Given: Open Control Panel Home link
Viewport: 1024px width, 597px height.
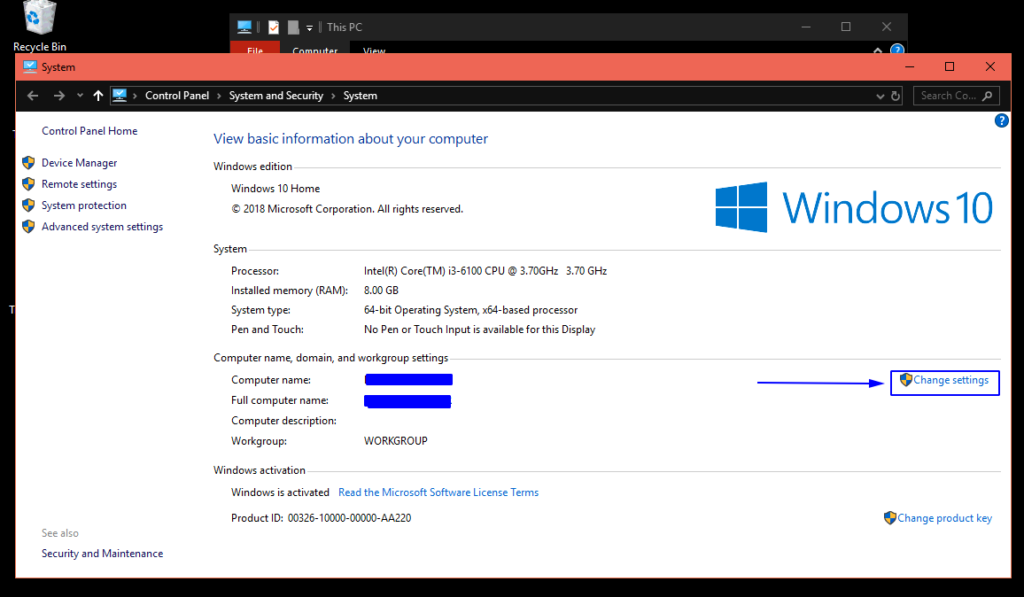Looking at the screenshot, I should tap(89, 131).
